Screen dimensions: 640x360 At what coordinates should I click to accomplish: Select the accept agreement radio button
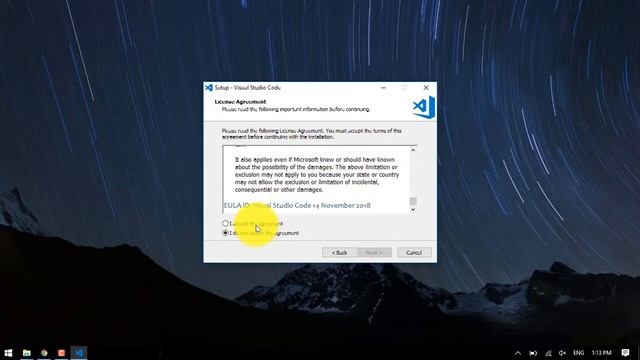pyautogui.click(x=225, y=223)
